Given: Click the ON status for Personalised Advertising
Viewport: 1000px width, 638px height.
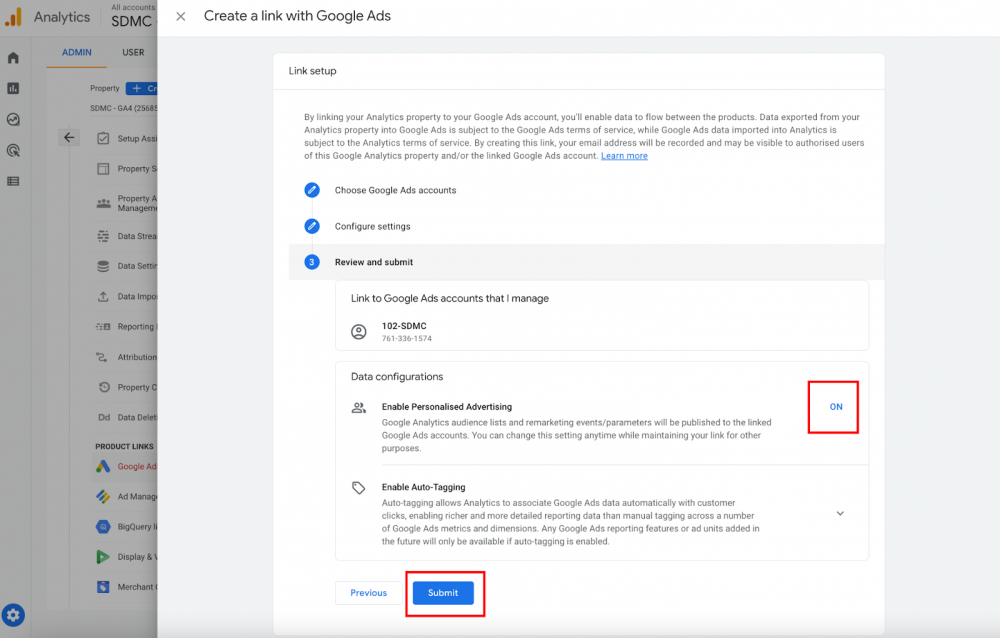Looking at the screenshot, I should click(835, 407).
